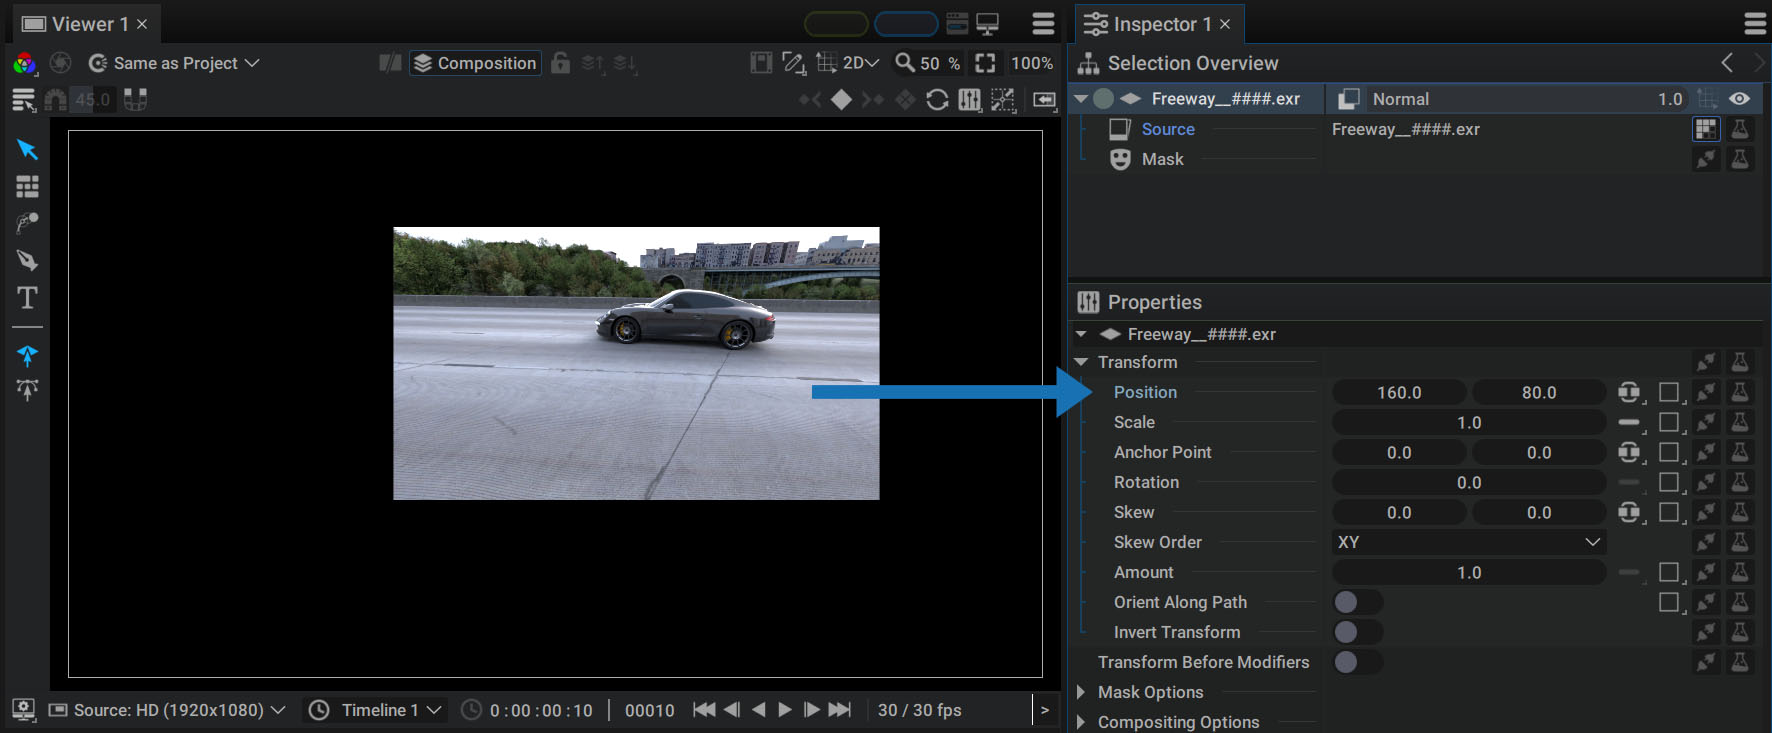Image resolution: width=1772 pixels, height=733 pixels.
Task: Collapse the Transform section
Action: (1081, 362)
